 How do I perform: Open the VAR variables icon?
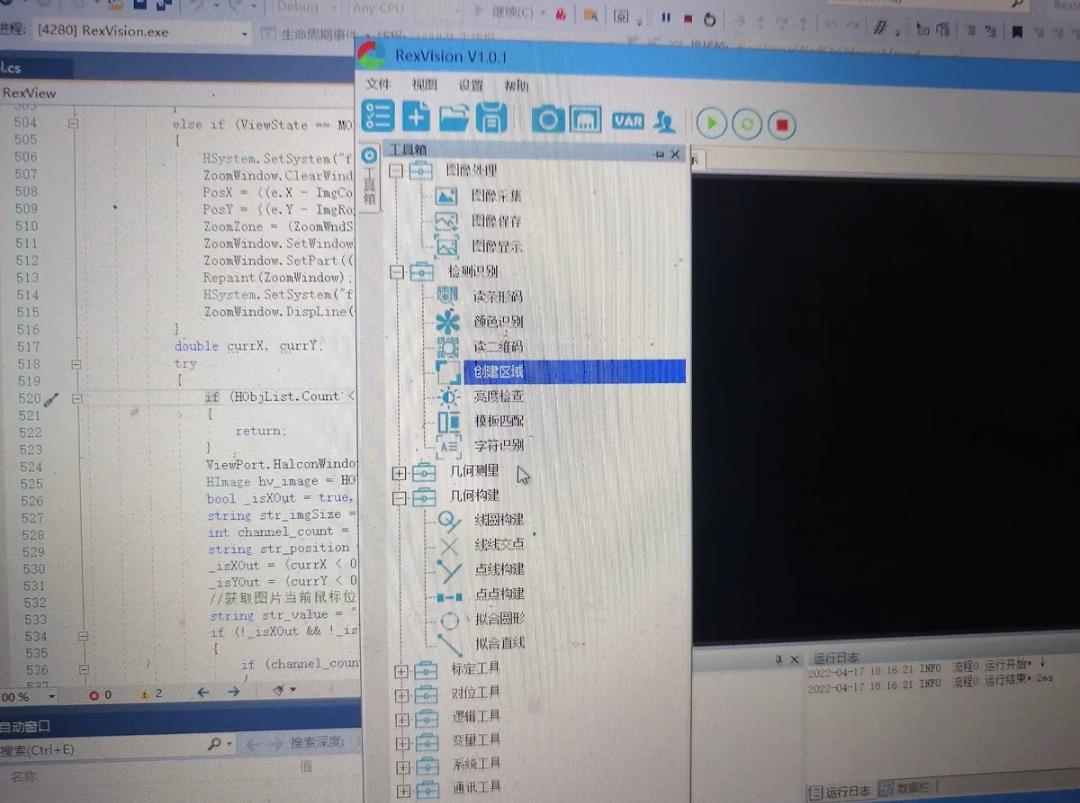coord(627,122)
